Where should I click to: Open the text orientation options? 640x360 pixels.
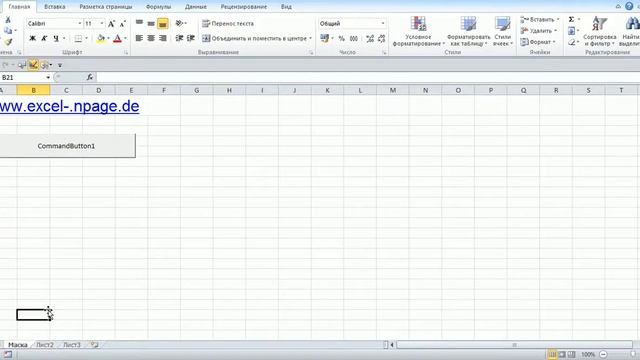[x=180, y=23]
